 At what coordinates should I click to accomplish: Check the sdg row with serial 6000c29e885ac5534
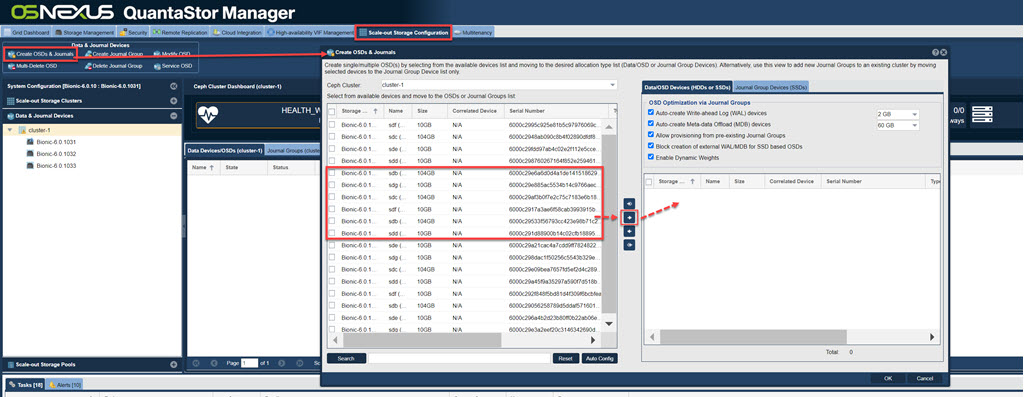pos(332,185)
